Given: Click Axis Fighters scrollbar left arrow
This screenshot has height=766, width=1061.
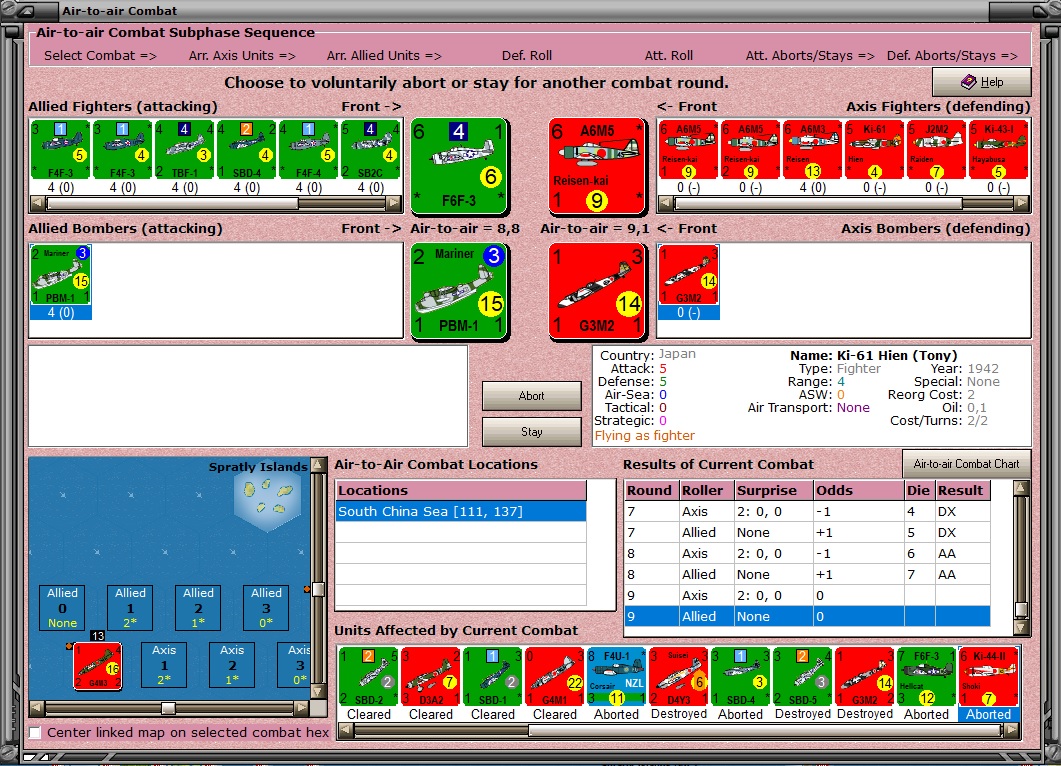Looking at the screenshot, I should point(667,203).
